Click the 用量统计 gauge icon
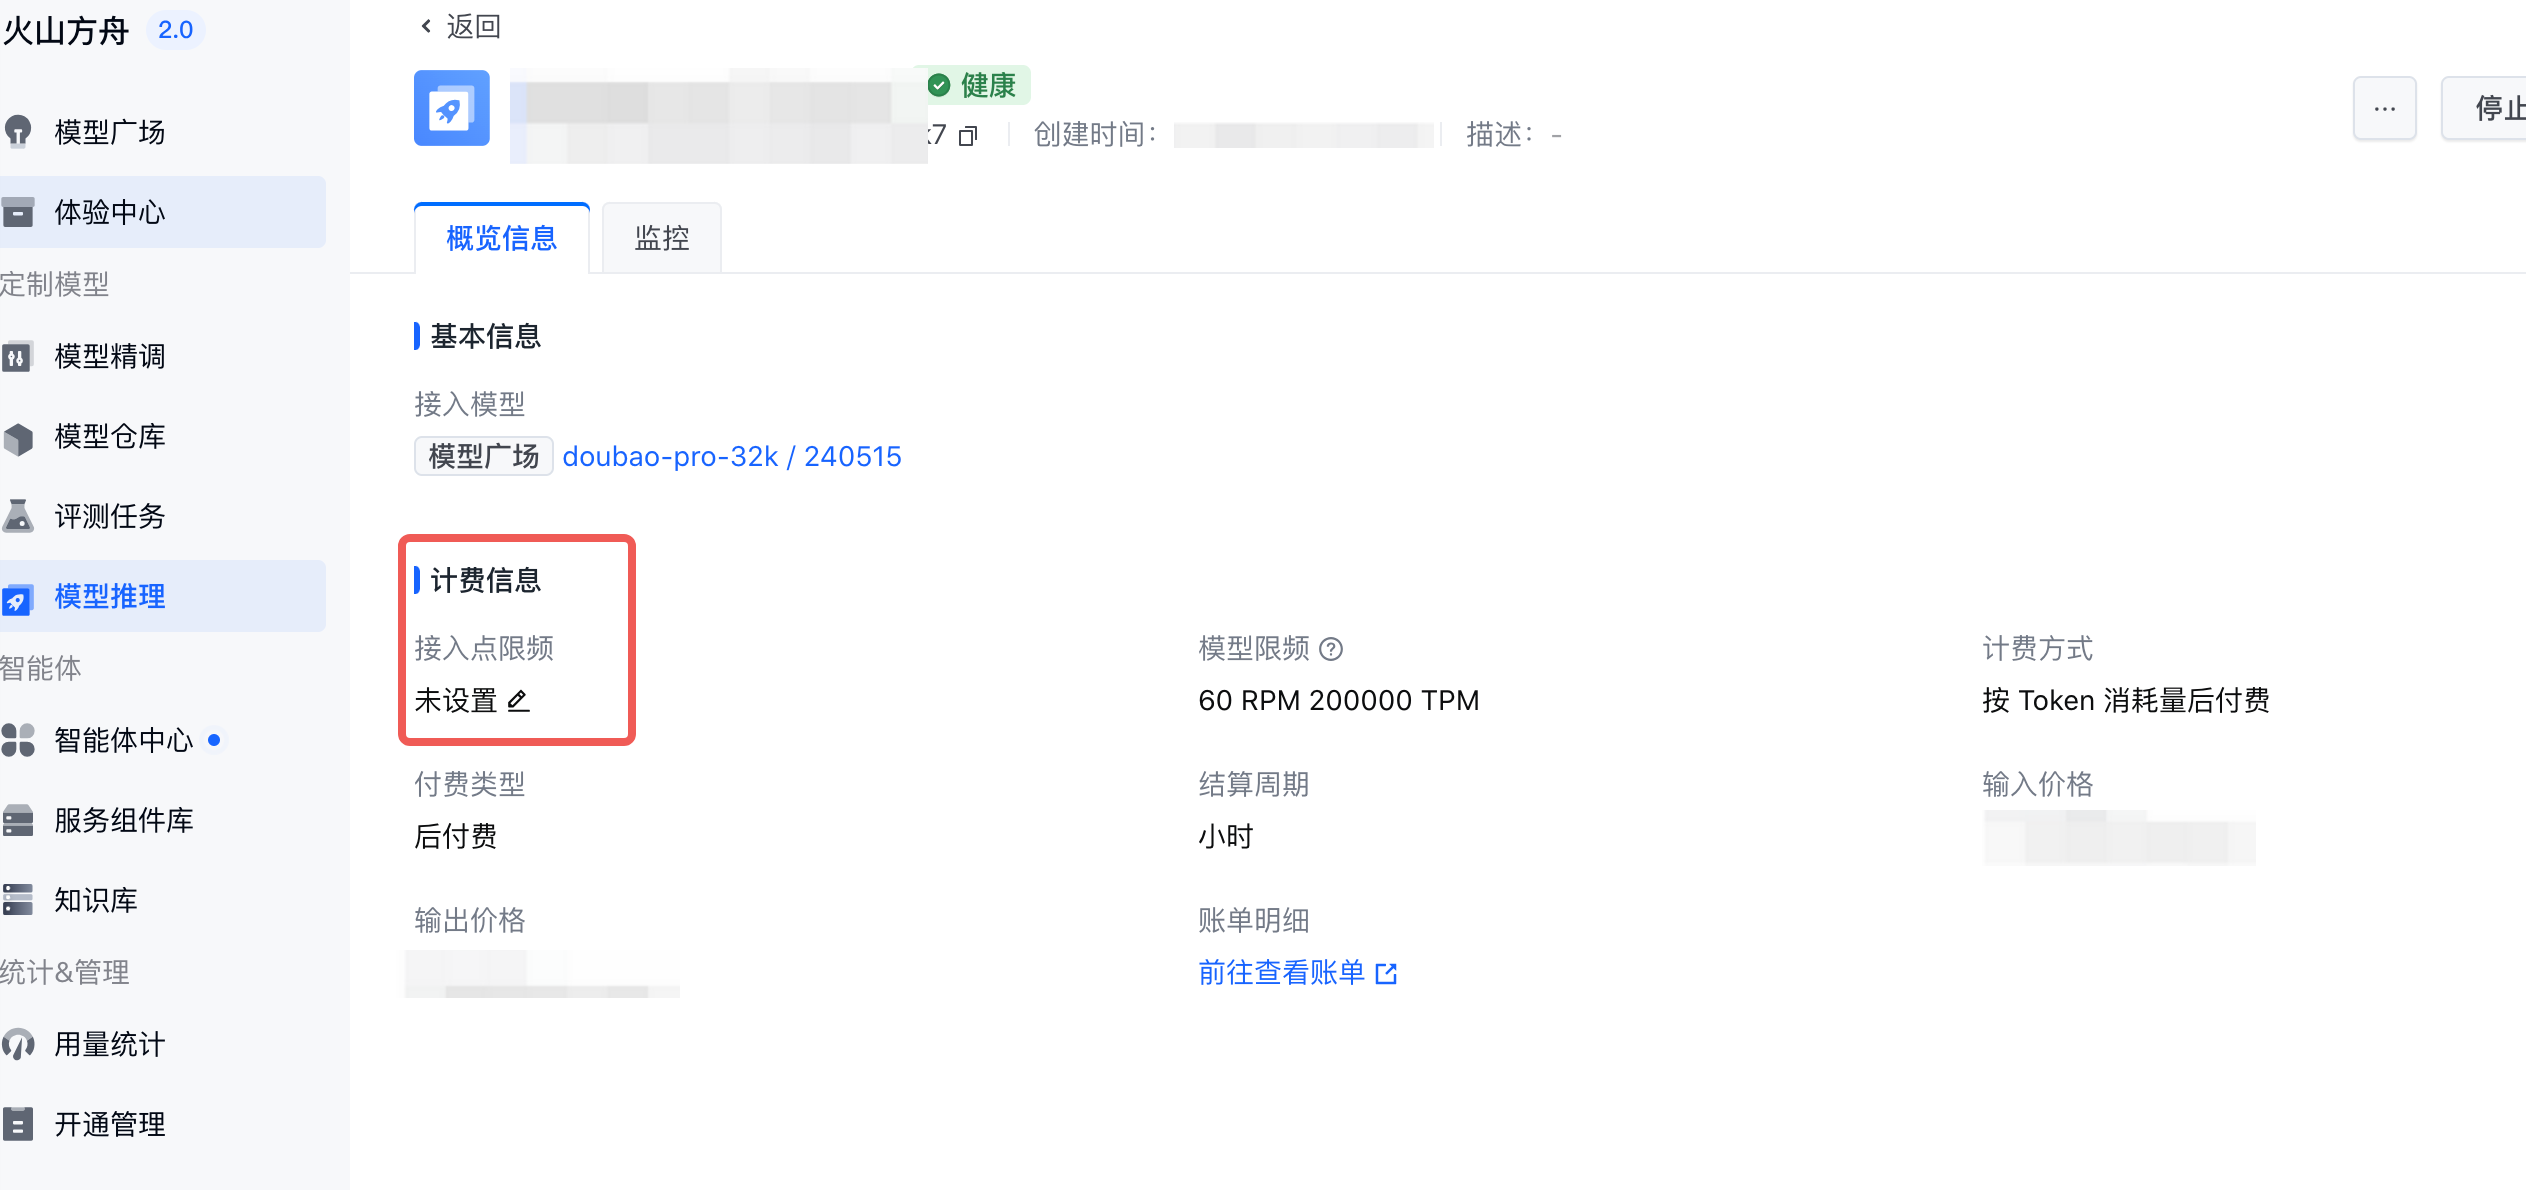Image resolution: width=2526 pixels, height=1190 pixels. 18,1044
